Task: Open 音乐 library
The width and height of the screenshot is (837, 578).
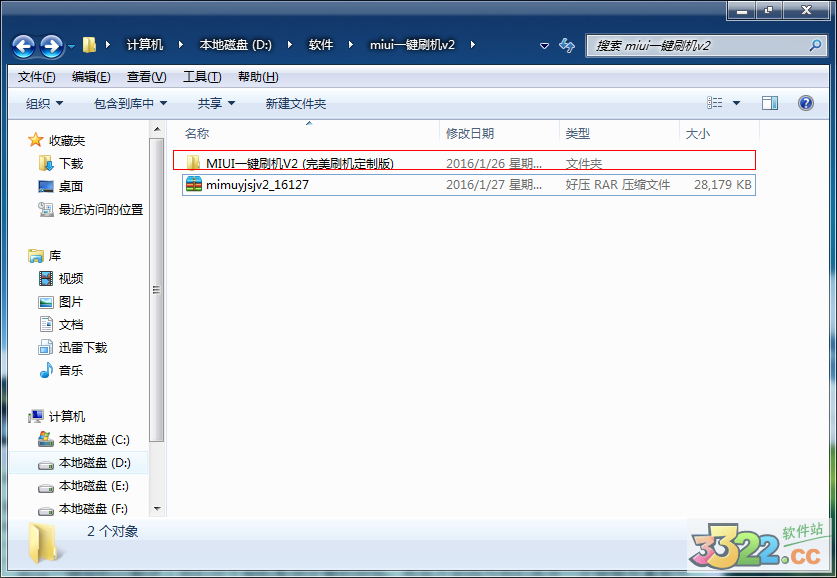Action: pyautogui.click(x=71, y=370)
